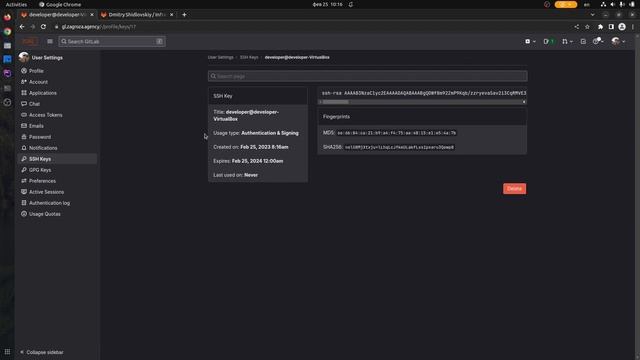This screenshot has width=640, height=360.
Task: Click SSH Keys breadcrumb
Action: coord(249,57)
